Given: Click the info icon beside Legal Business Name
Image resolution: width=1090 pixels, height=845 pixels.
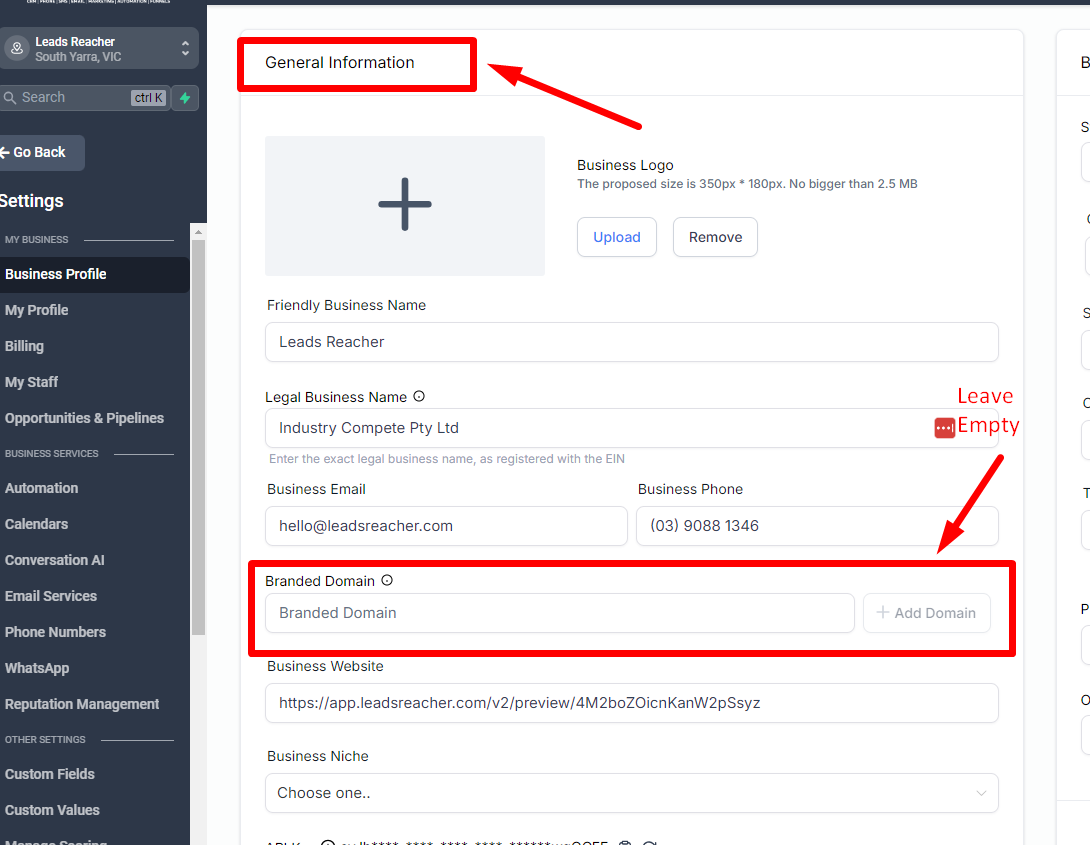Looking at the screenshot, I should (x=418, y=396).
